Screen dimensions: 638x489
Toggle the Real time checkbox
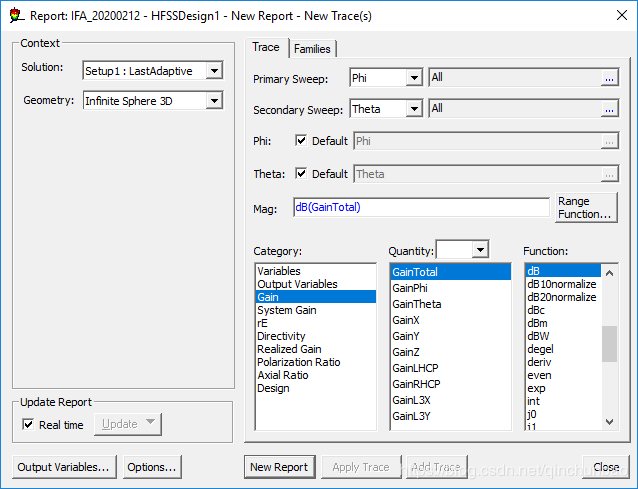(28, 425)
